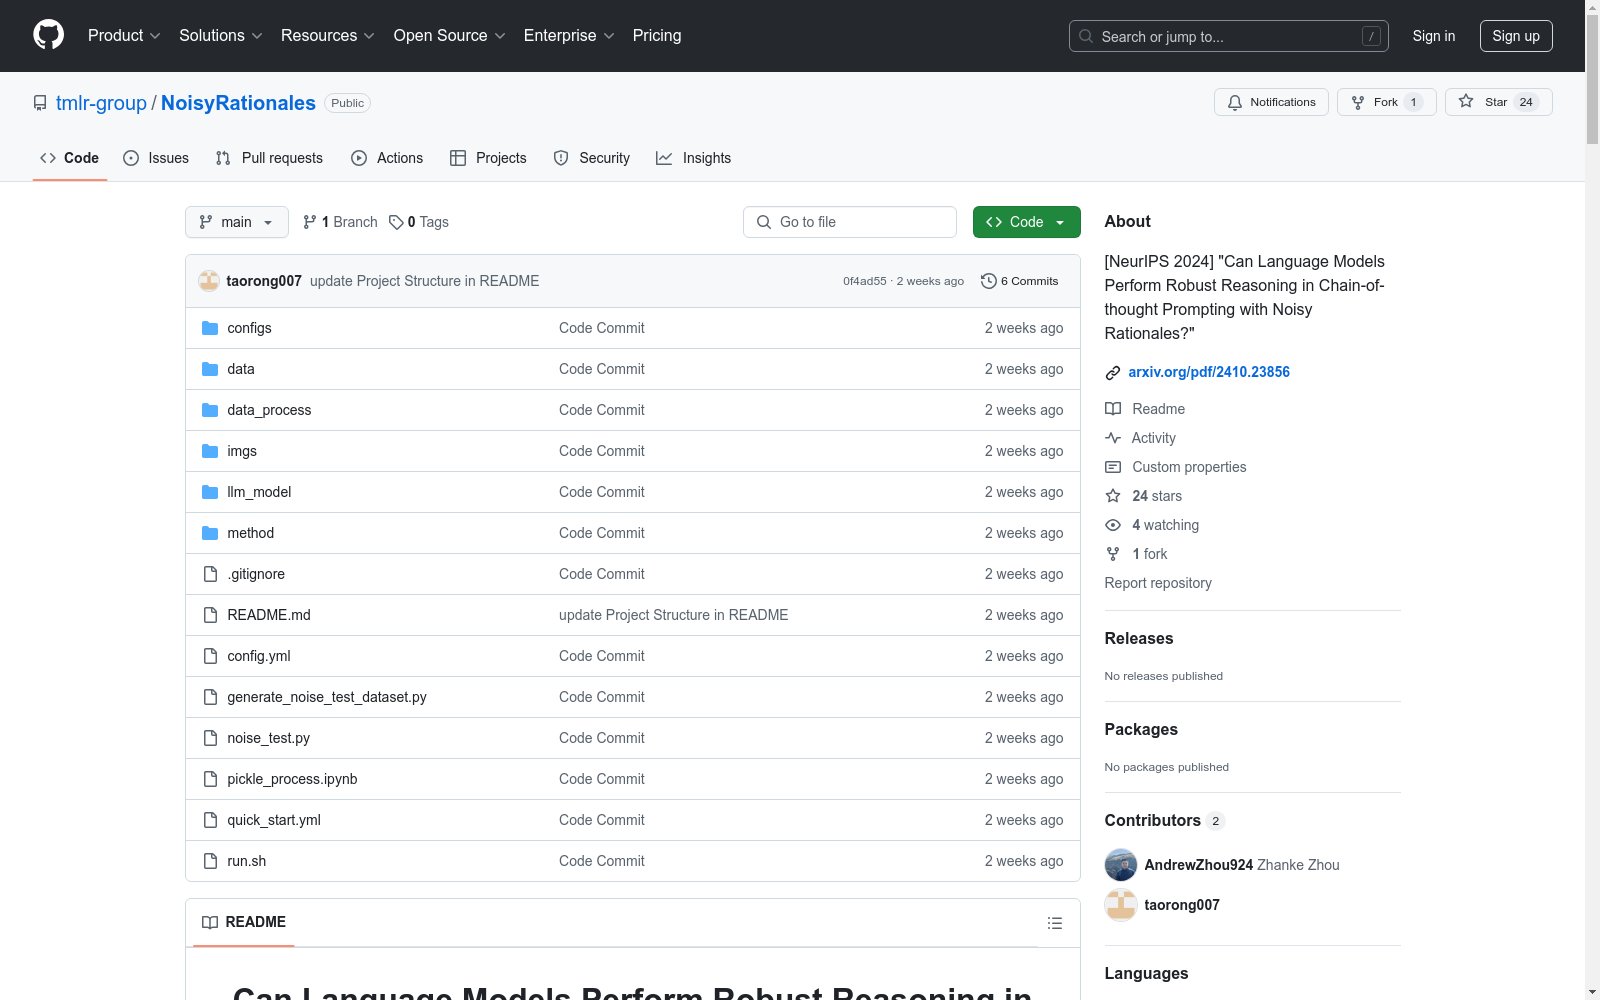Expand the Resources menu
Image resolution: width=1600 pixels, height=1000 pixels.
coord(328,35)
